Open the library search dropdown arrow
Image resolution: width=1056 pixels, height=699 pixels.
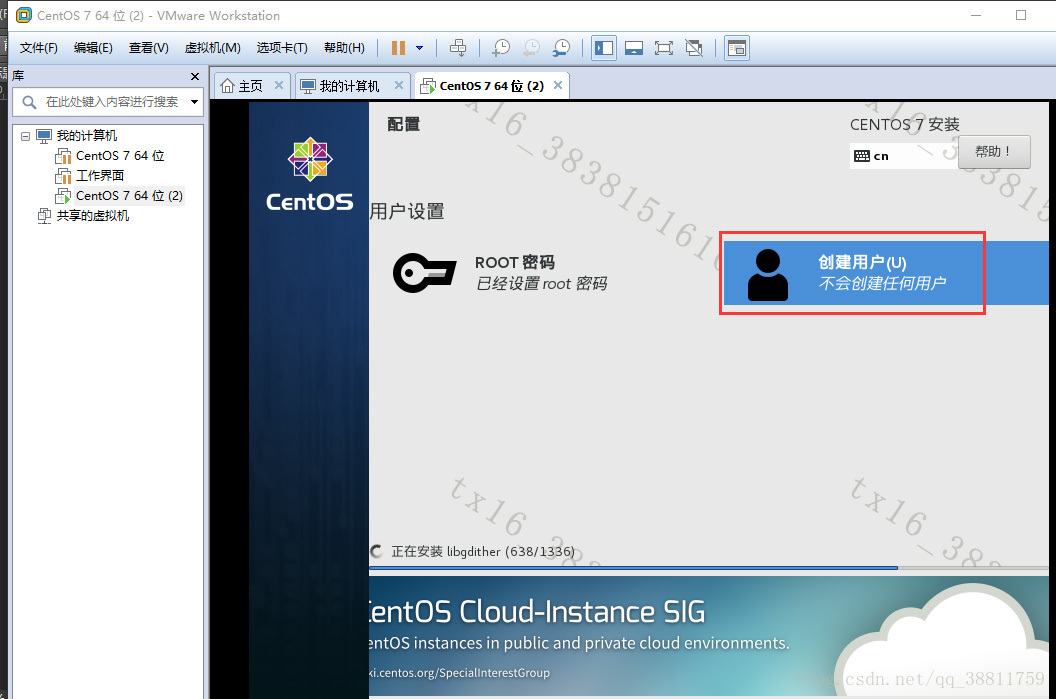(x=195, y=102)
